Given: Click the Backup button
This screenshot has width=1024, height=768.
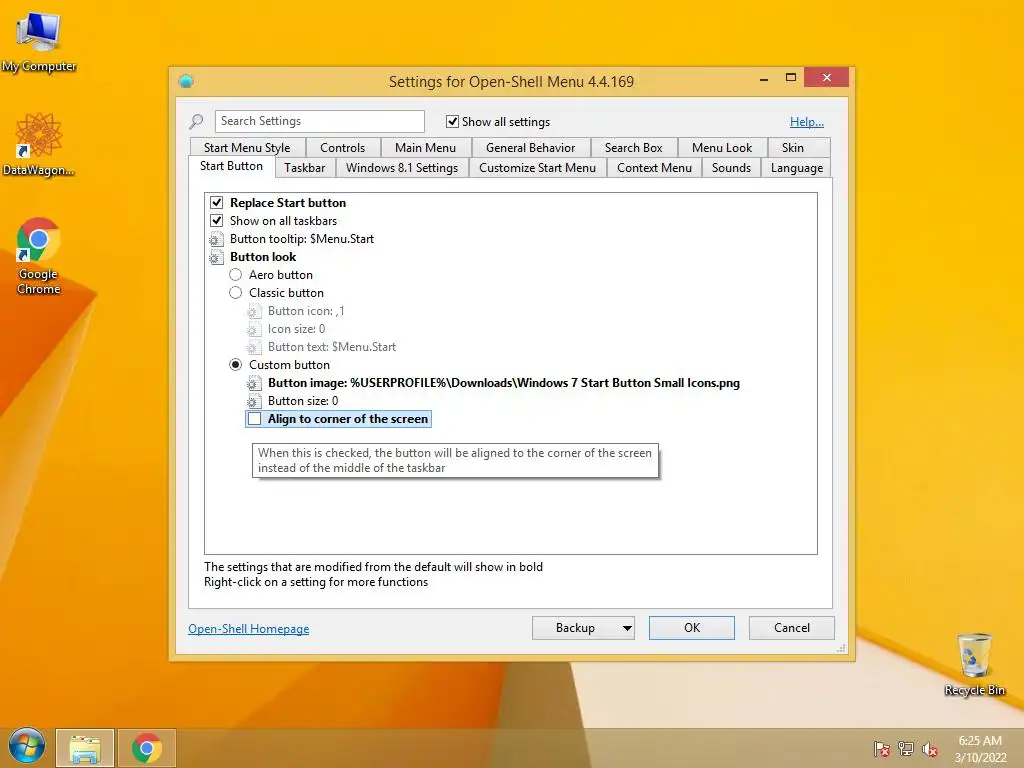Looking at the screenshot, I should tap(575, 628).
